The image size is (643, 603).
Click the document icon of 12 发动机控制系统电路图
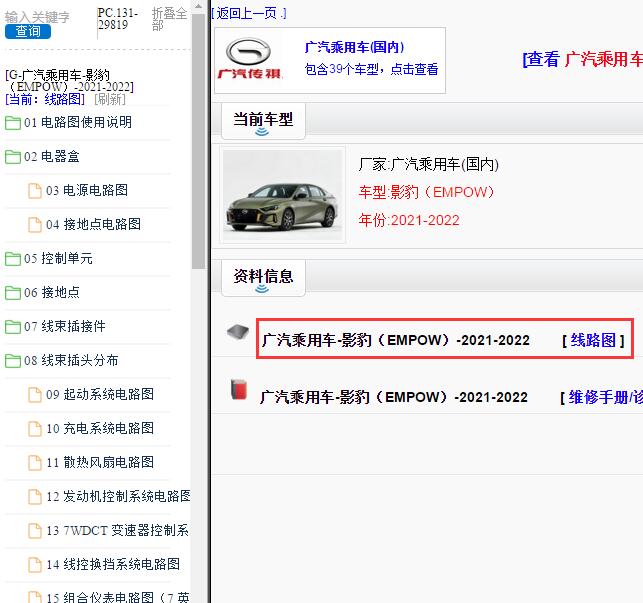tap(35, 497)
